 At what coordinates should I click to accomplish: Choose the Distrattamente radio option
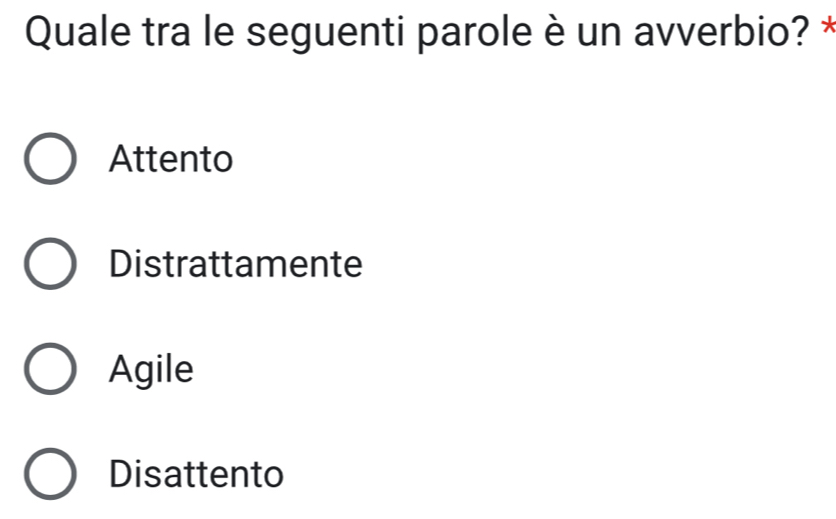coord(49,265)
